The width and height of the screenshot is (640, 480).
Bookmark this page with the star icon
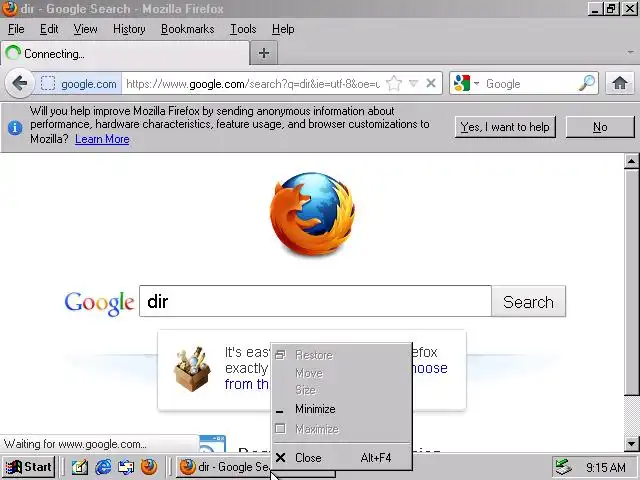coord(394,84)
